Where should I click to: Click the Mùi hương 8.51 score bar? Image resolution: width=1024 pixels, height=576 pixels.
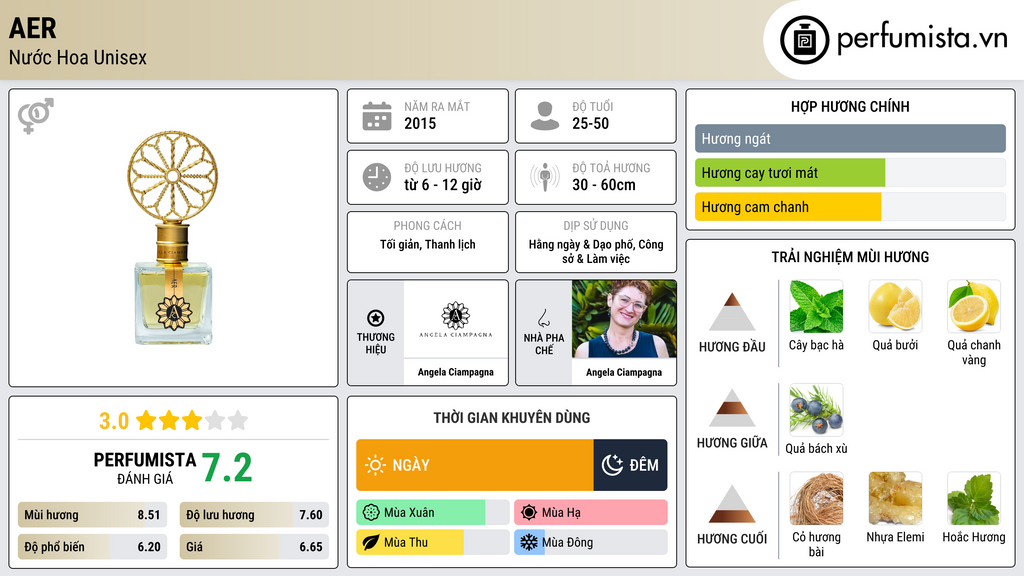92,515
